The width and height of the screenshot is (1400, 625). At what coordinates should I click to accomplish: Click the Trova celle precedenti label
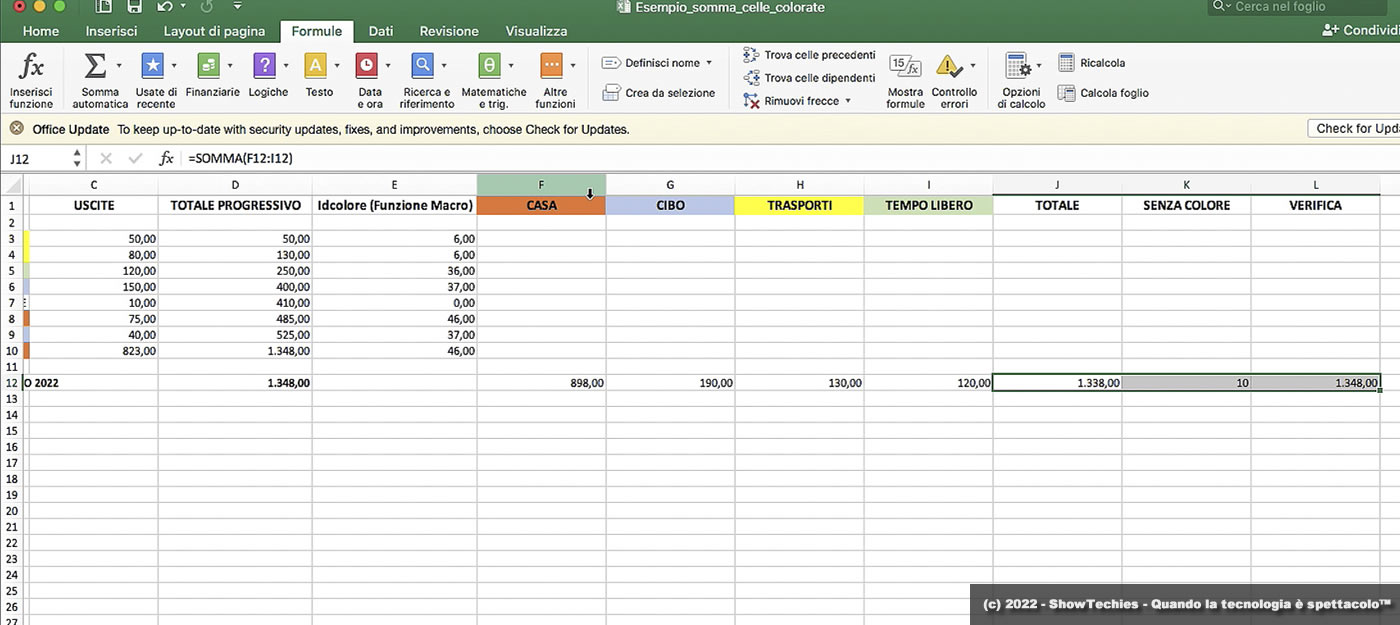pyautogui.click(x=820, y=54)
